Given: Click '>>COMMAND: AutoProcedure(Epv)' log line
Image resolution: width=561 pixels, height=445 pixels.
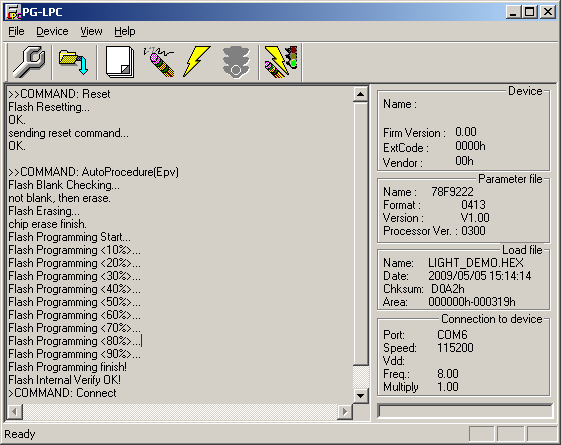Looking at the screenshot, I should (93, 172).
